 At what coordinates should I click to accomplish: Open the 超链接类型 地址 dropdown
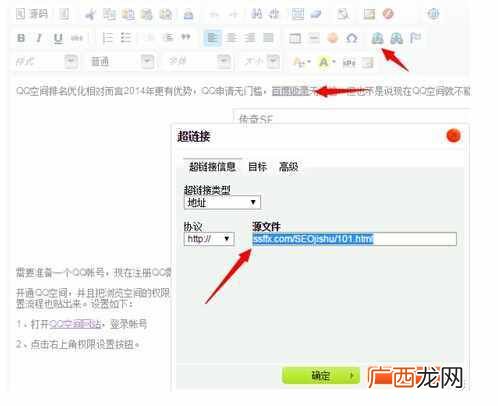(222, 202)
